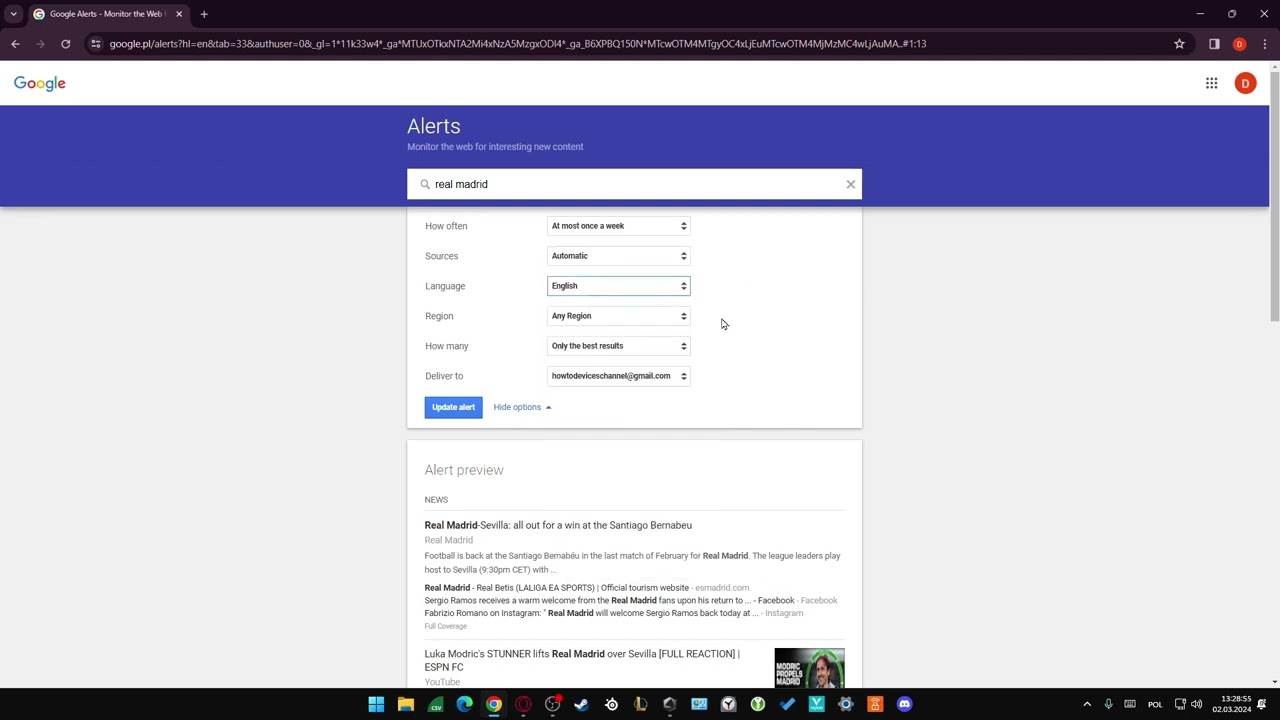Toggle the browser side panel

click(x=1214, y=44)
